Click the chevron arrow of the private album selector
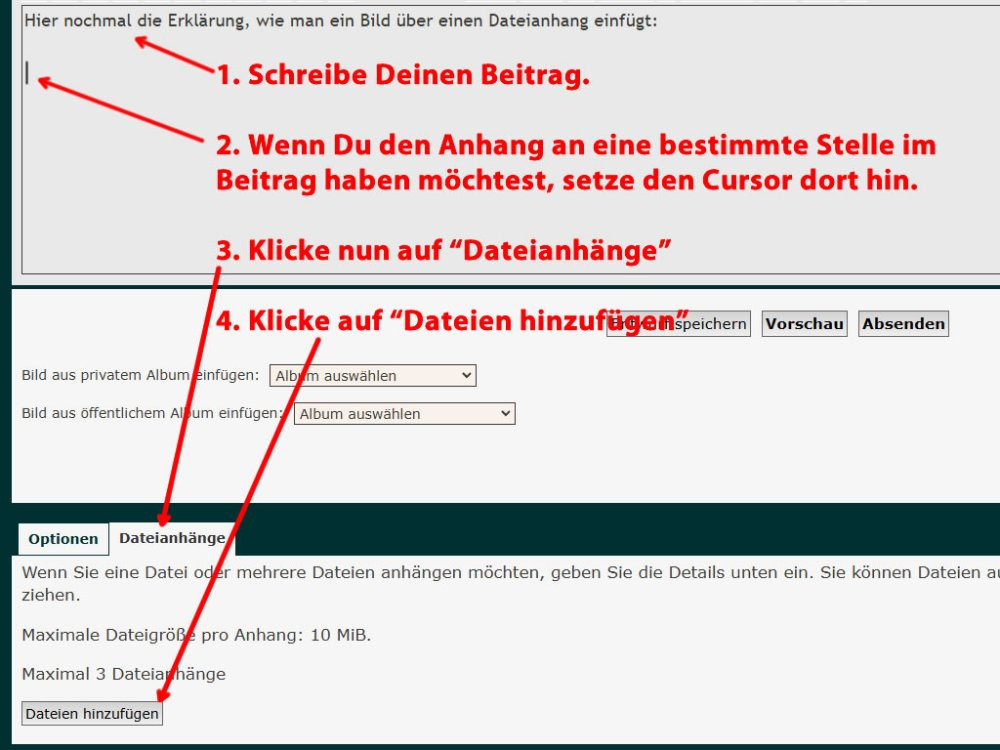Viewport: 1000px width, 750px height. [466, 376]
